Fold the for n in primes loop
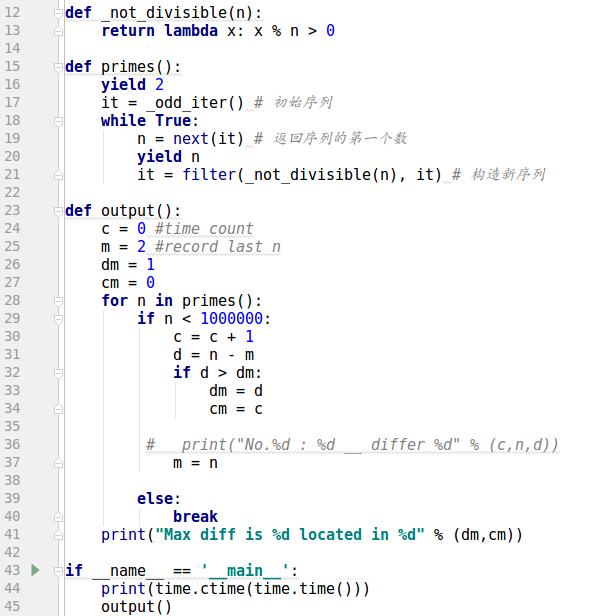Screen dimensions: 596x616 click(x=58, y=301)
